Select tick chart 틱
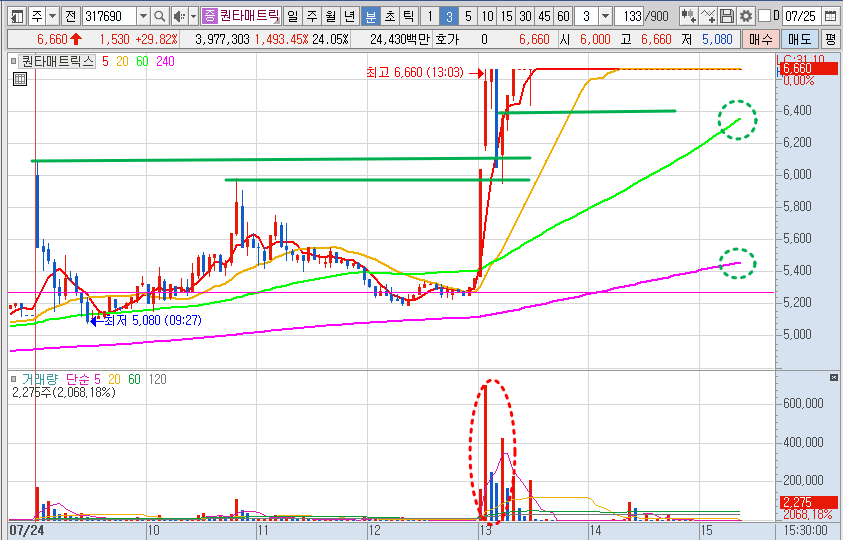Viewport: 843px width, 540px height. (x=409, y=17)
